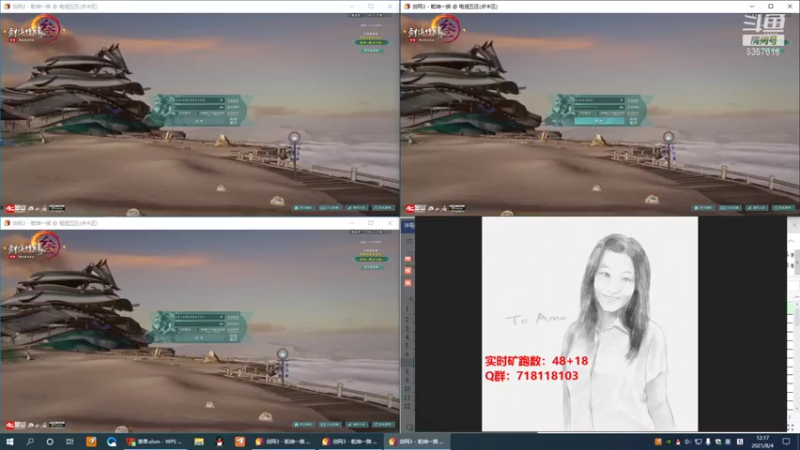Open Task View on taskbar
This screenshot has width=800, height=450.
pyautogui.click(x=70, y=441)
